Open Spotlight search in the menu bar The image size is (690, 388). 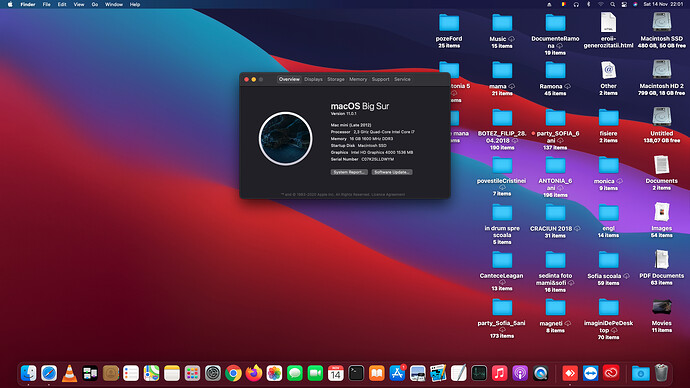click(x=613, y=4)
